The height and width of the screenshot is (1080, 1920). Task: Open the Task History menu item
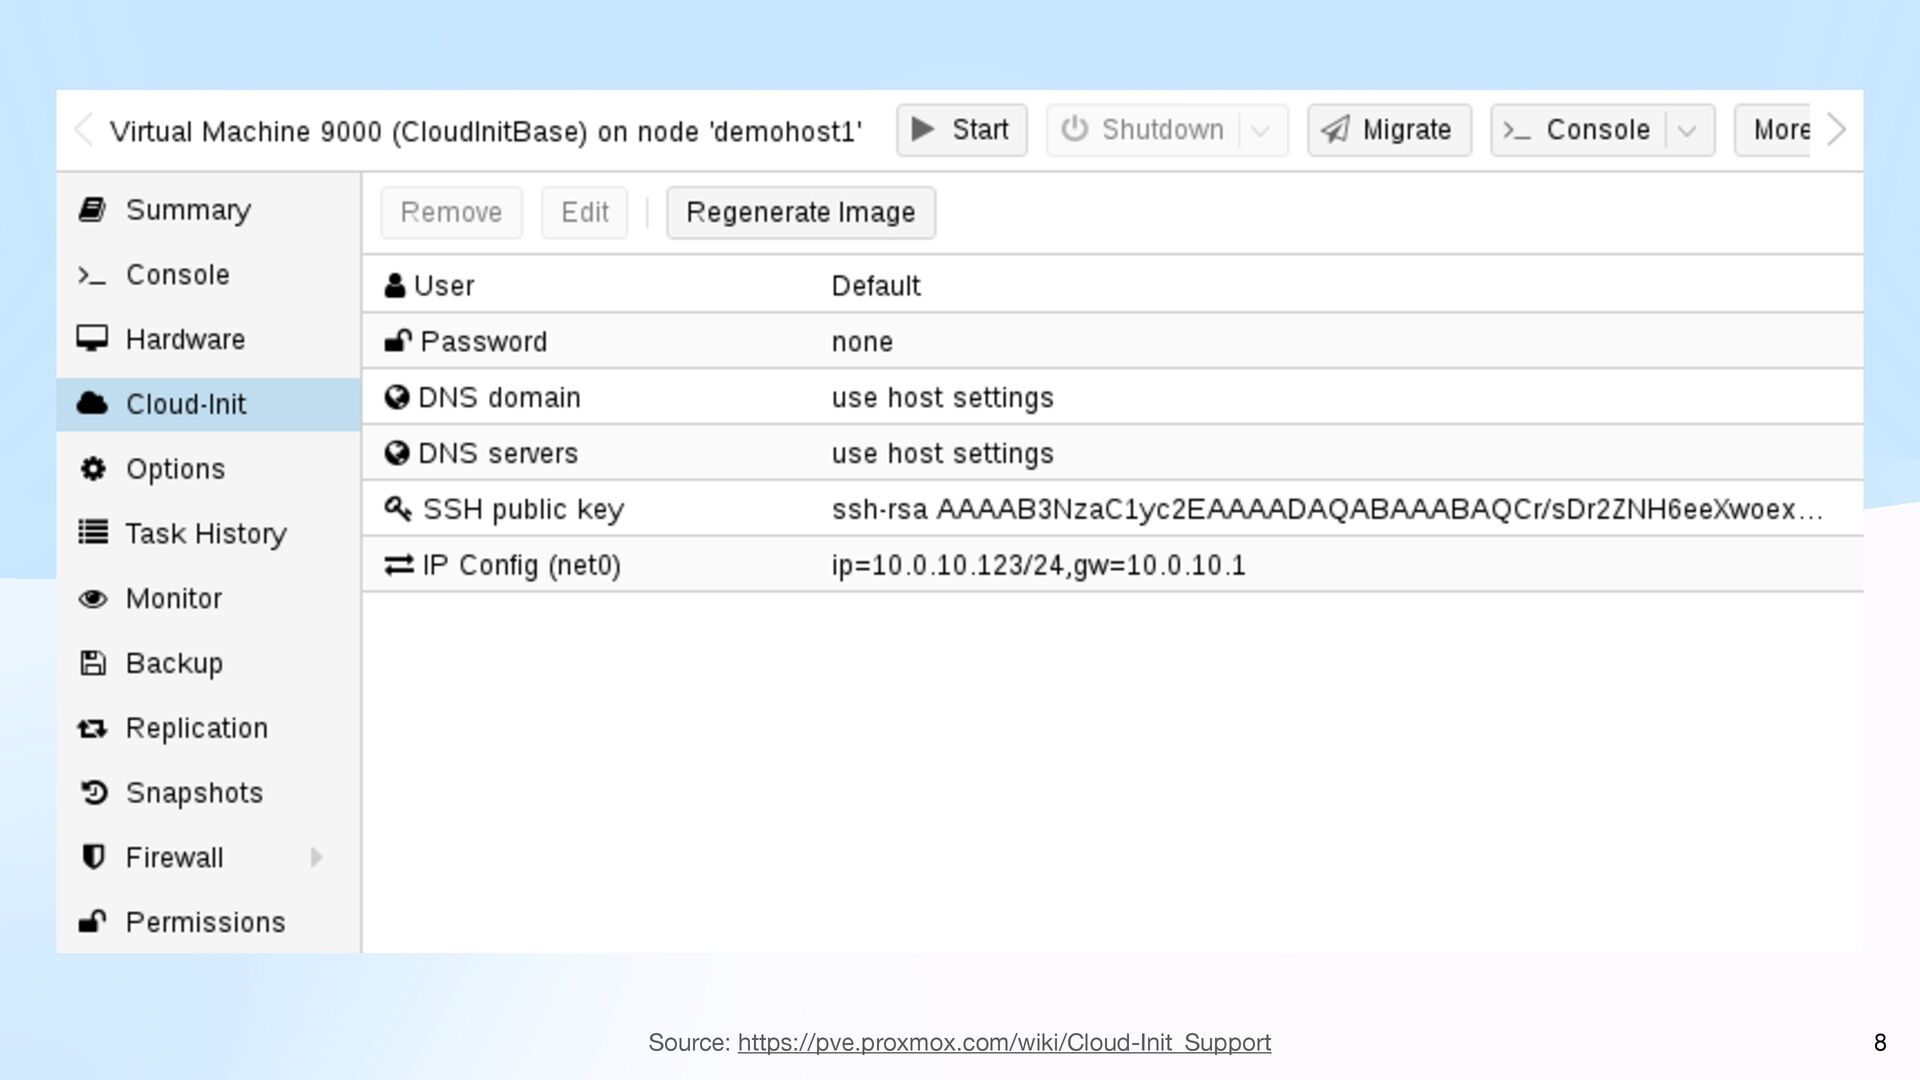(x=205, y=534)
